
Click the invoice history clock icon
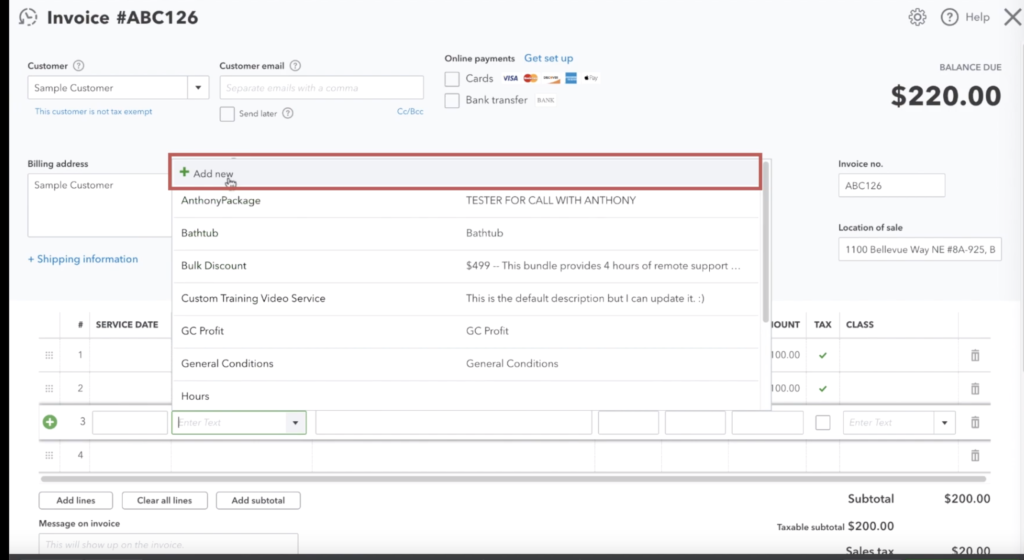click(x=28, y=17)
